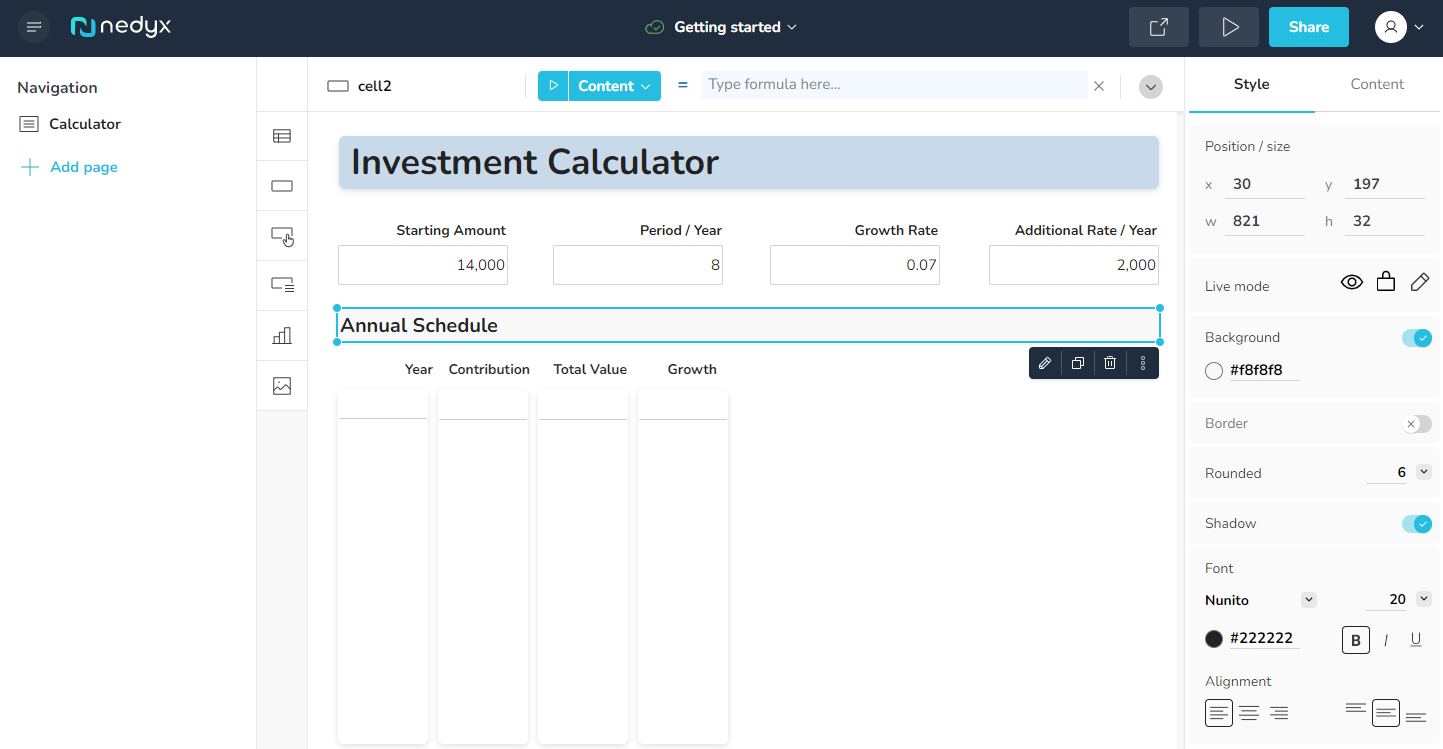Click the font color swatch #222222
The height and width of the screenshot is (749, 1443).
pyautogui.click(x=1214, y=639)
